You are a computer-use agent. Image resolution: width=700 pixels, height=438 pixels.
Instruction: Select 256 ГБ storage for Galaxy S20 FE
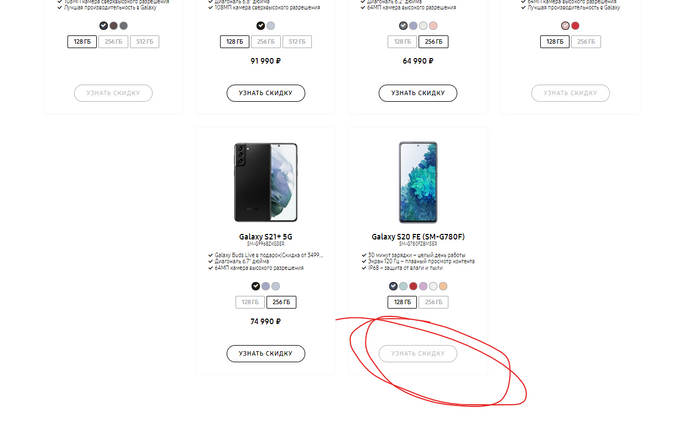pos(433,302)
